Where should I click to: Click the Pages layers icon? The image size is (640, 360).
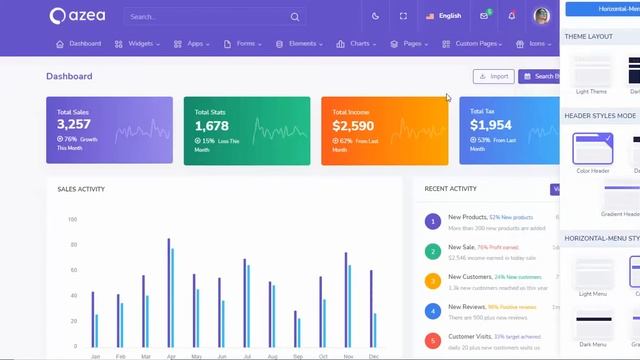tap(394, 44)
